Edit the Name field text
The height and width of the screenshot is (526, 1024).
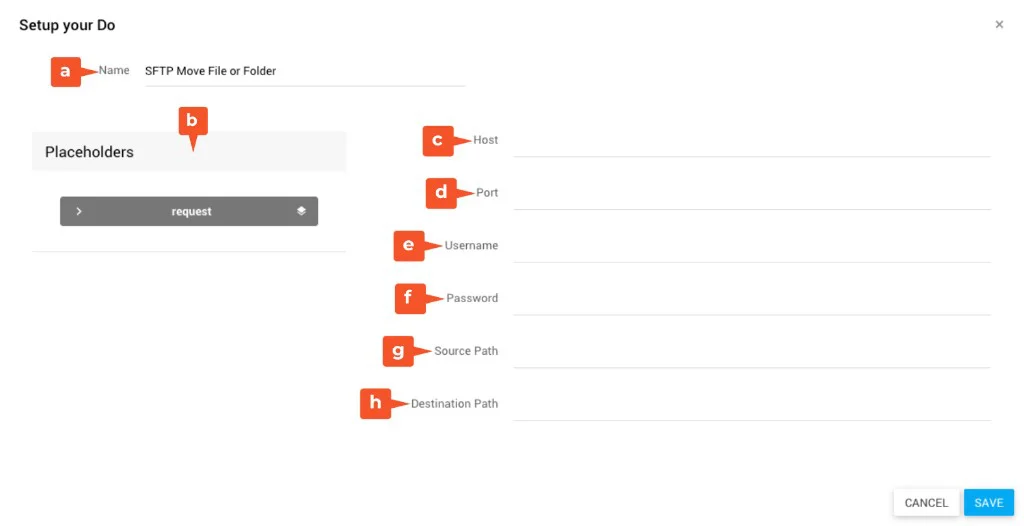click(x=304, y=72)
